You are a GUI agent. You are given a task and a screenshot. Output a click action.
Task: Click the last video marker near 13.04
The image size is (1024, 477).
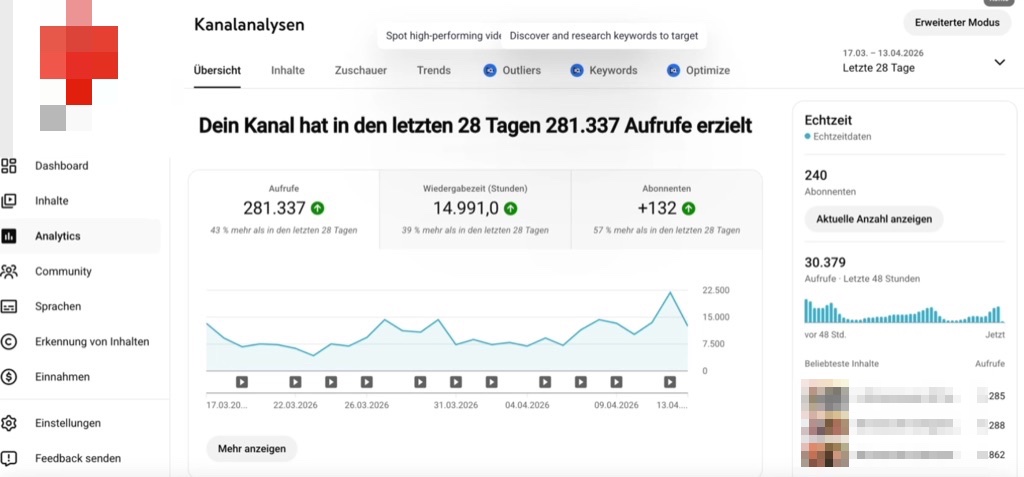point(669,382)
